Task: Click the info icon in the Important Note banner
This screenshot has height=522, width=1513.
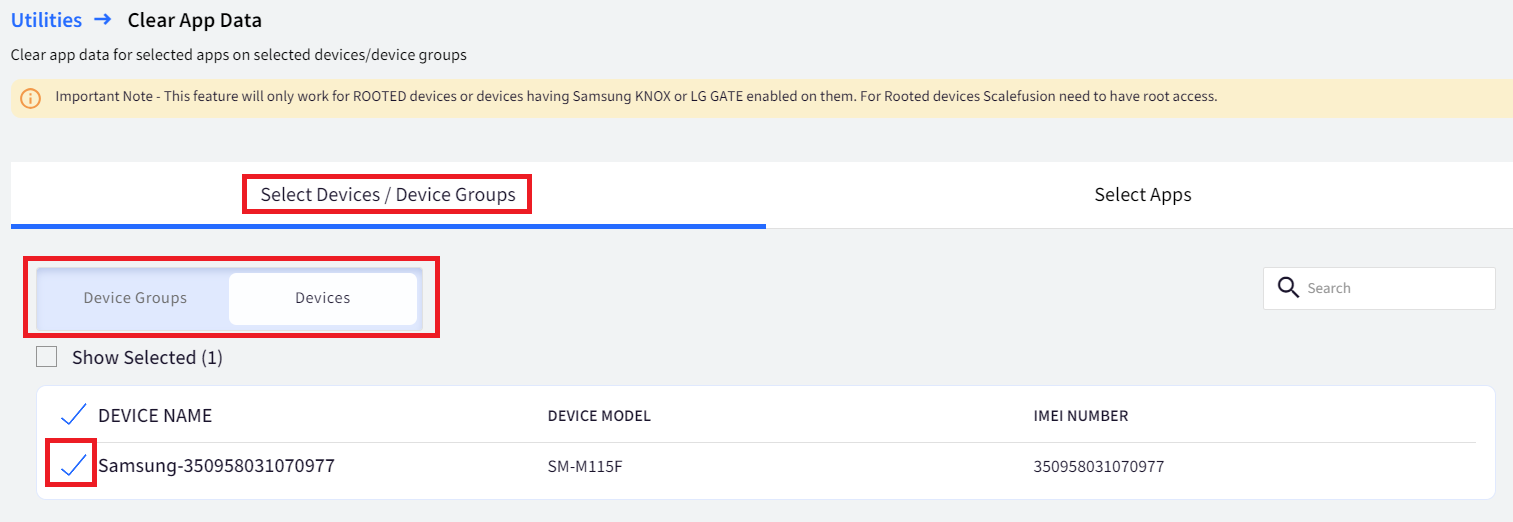Action: point(31,98)
